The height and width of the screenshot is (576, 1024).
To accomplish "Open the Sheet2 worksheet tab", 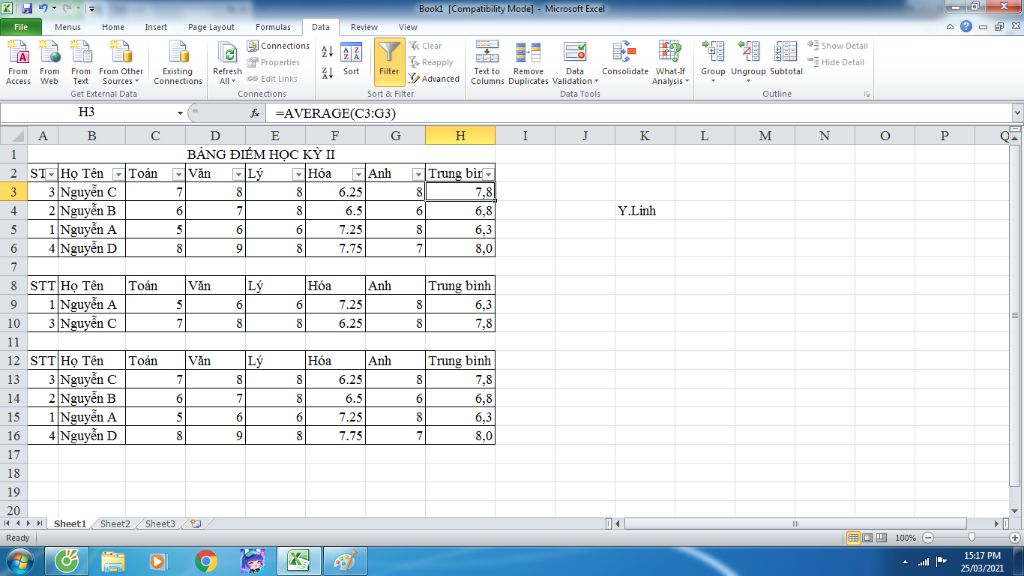I will [115, 524].
